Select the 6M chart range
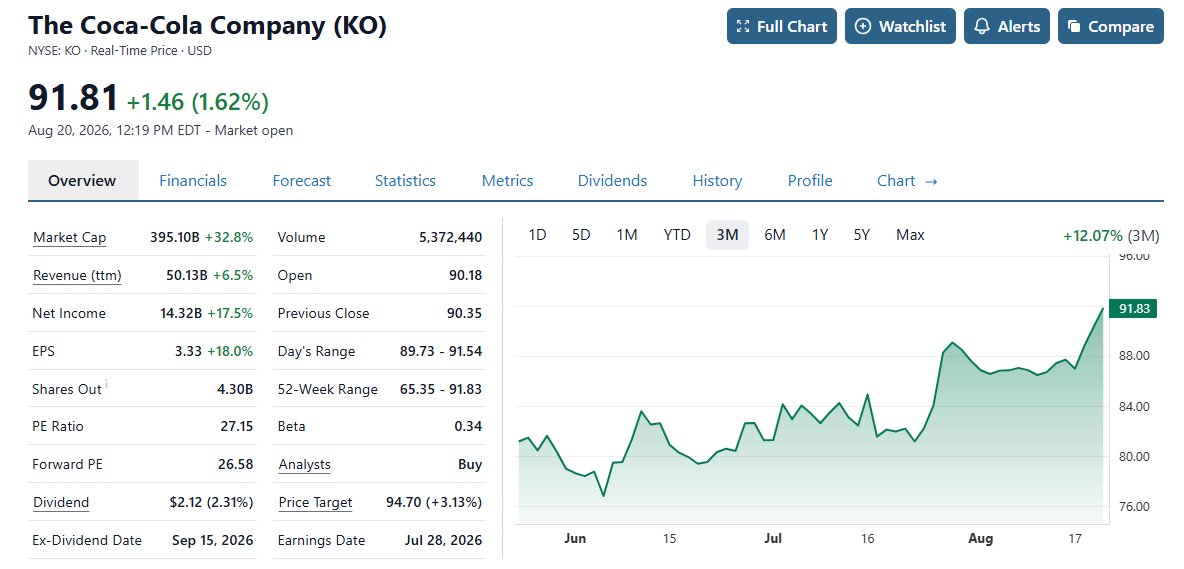 [775, 235]
